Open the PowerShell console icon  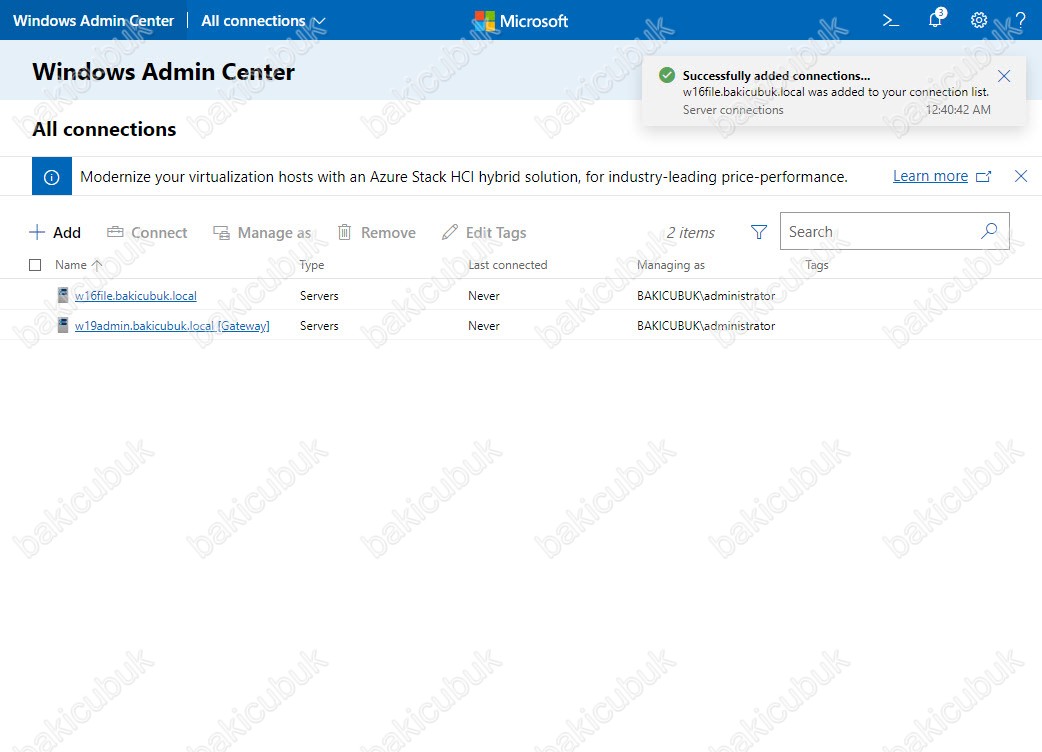890,21
